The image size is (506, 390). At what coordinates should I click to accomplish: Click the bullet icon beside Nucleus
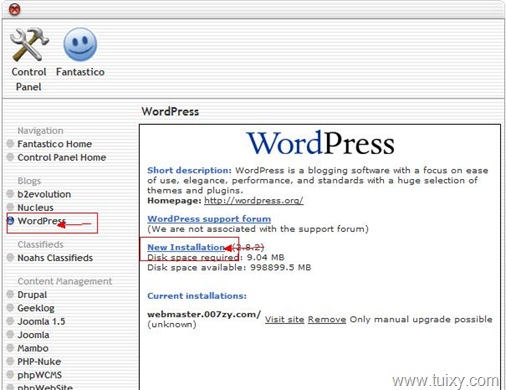pyautogui.click(x=10, y=207)
